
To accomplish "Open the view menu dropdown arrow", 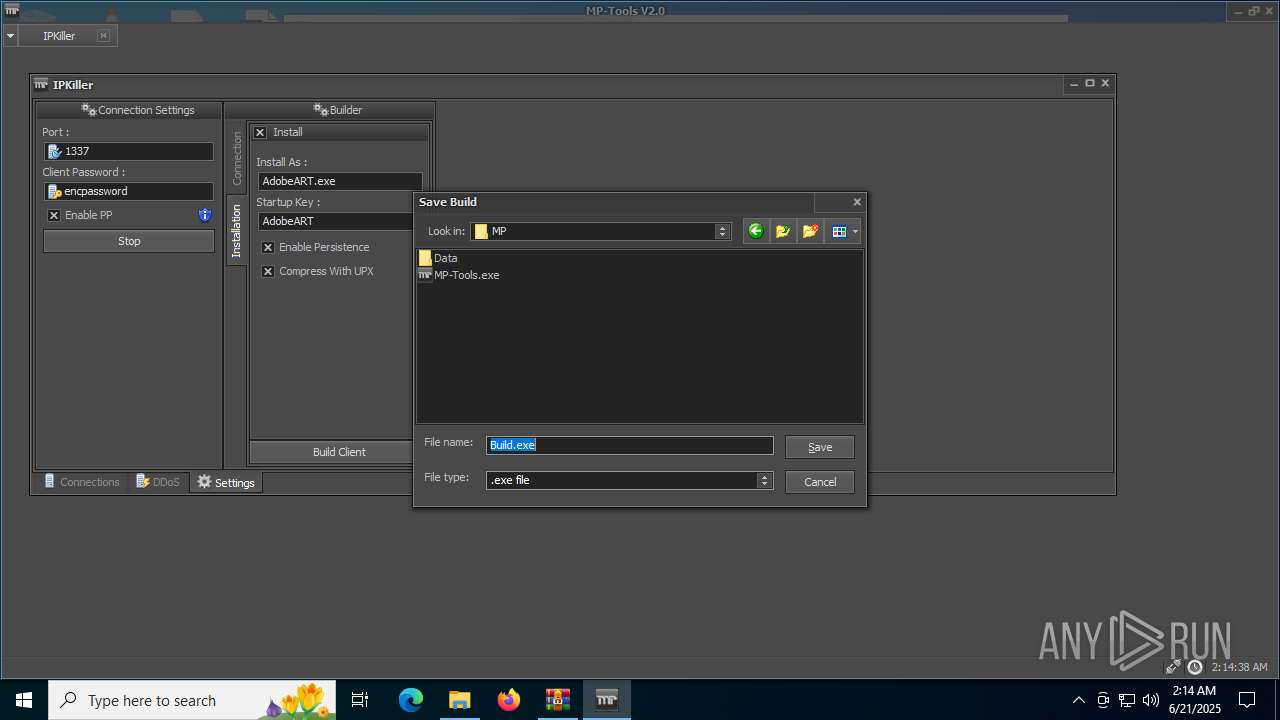I will pyautogui.click(x=855, y=231).
